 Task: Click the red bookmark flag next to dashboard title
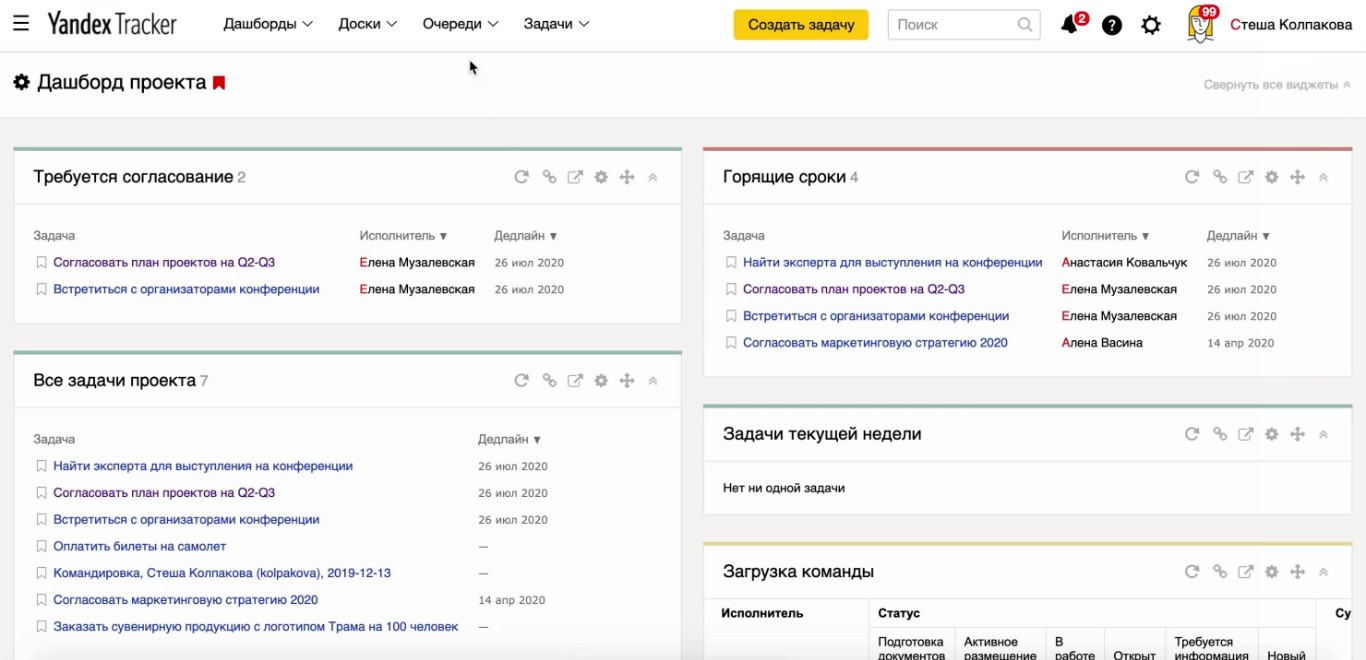(219, 82)
